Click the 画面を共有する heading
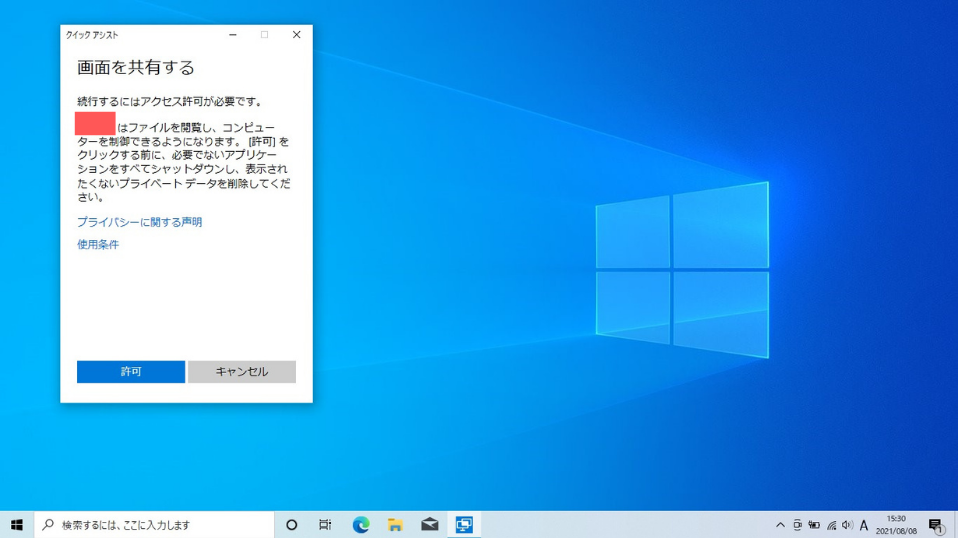This screenshot has height=538, width=958. 136,67
